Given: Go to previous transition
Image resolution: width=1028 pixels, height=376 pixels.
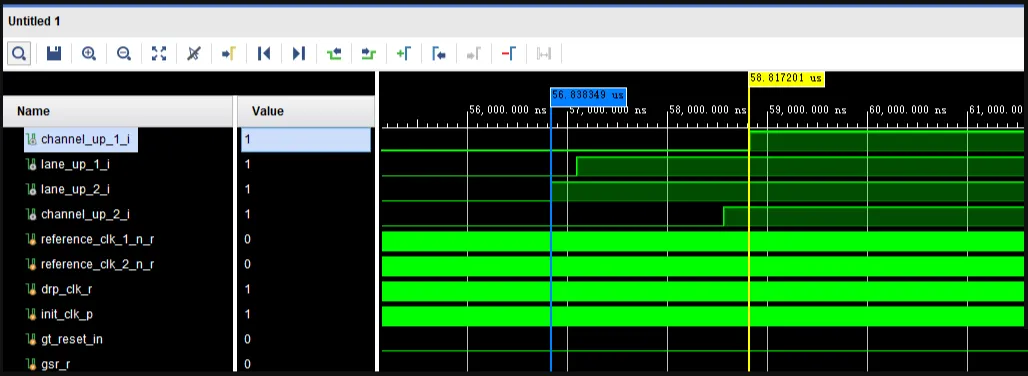Looking at the screenshot, I should tap(334, 54).
